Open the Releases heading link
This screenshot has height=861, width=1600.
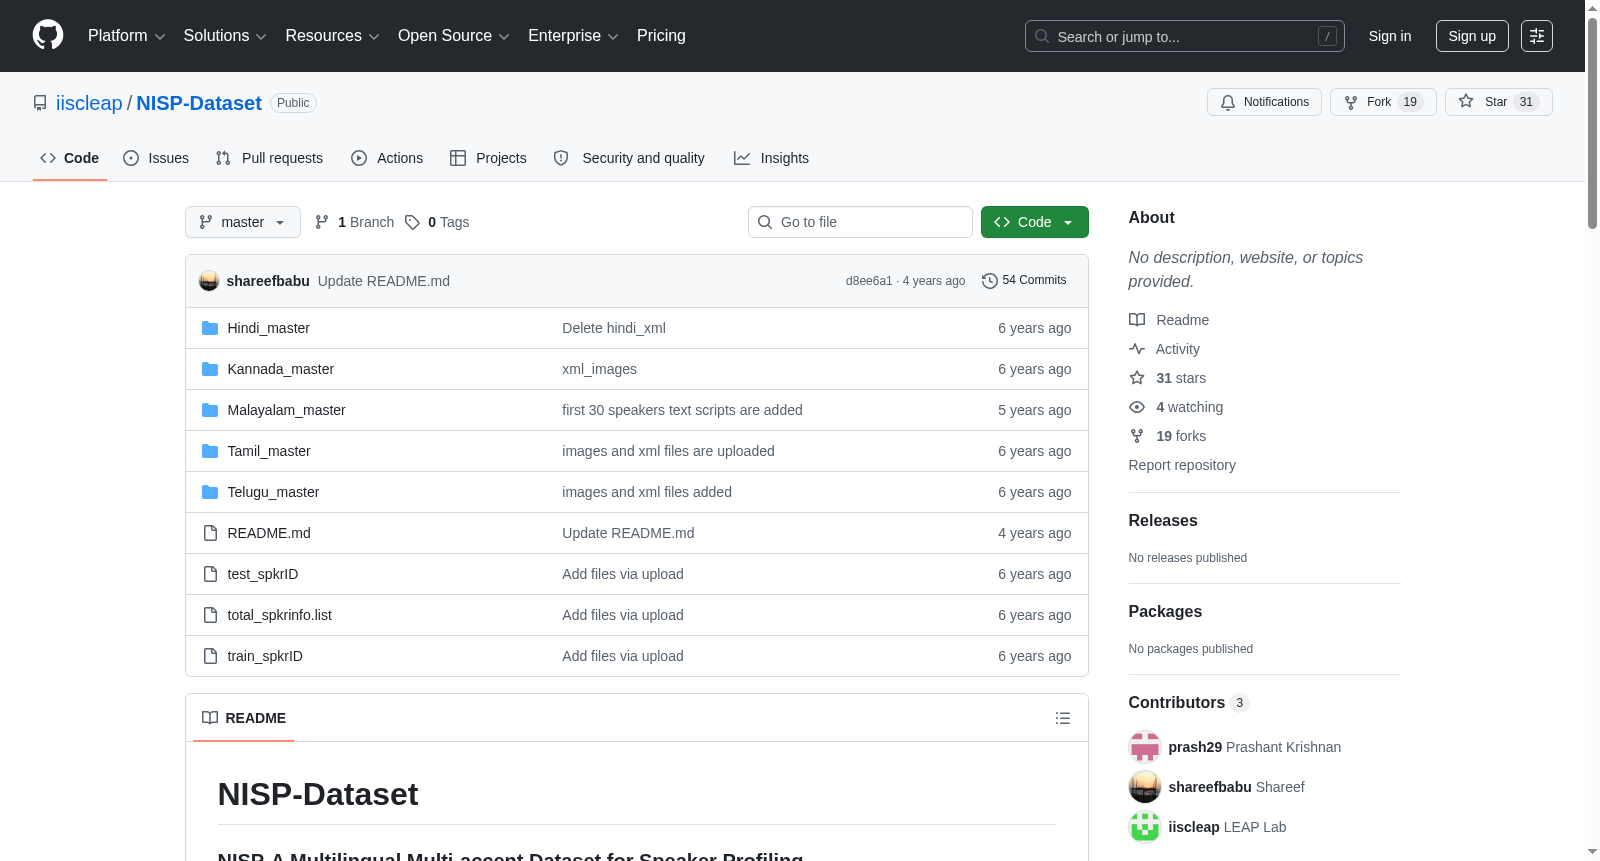tap(1163, 521)
